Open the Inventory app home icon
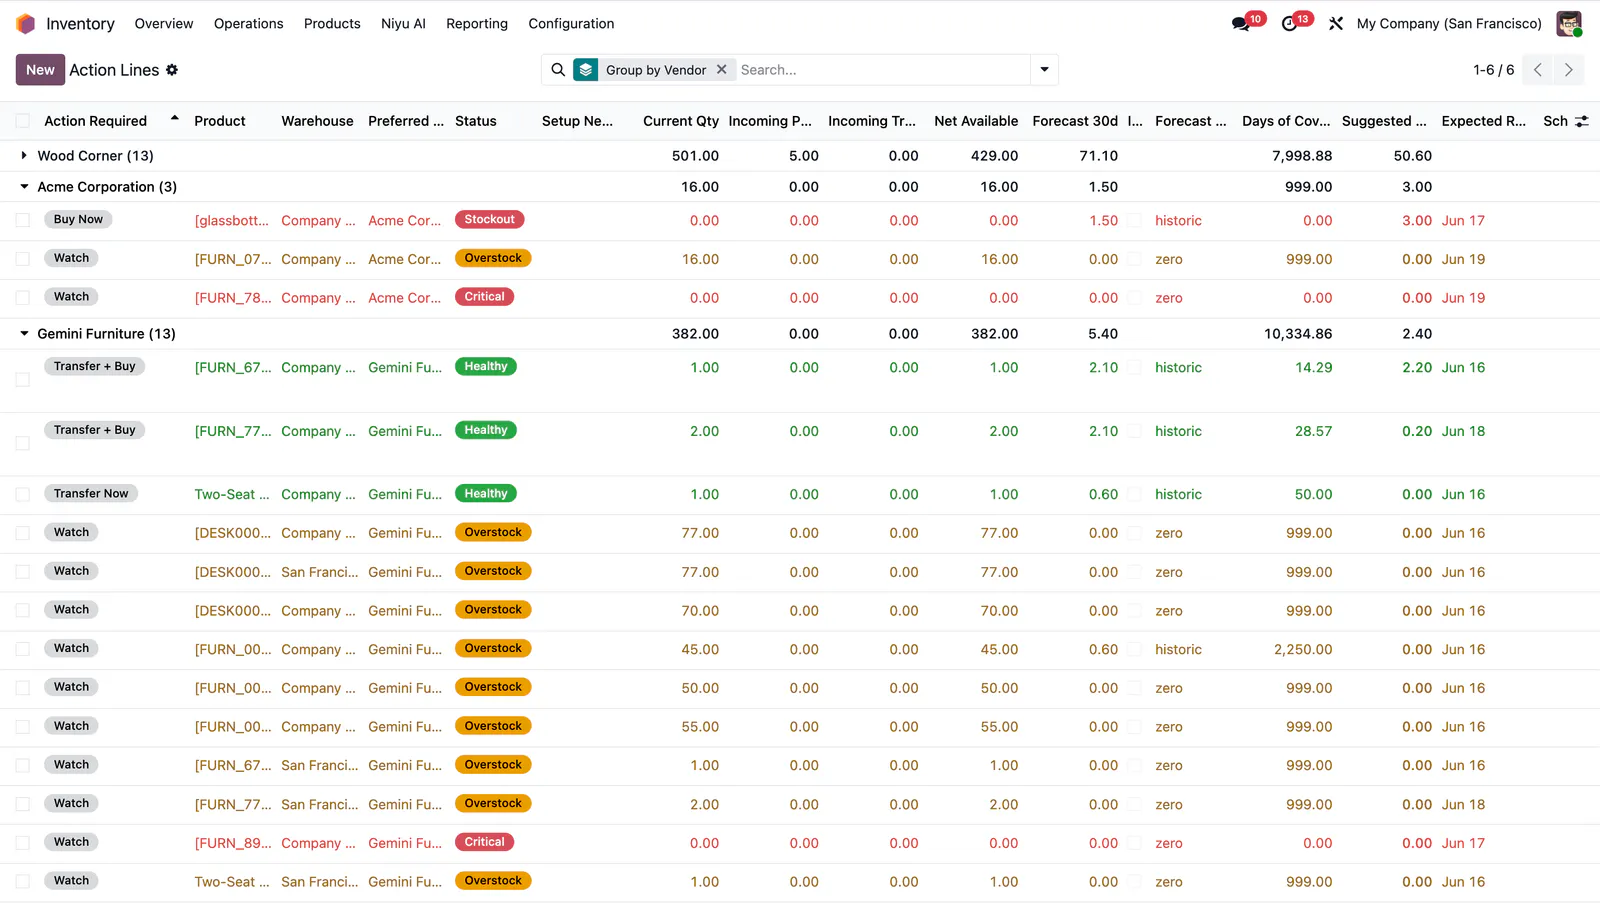The width and height of the screenshot is (1600, 910). [26, 23]
